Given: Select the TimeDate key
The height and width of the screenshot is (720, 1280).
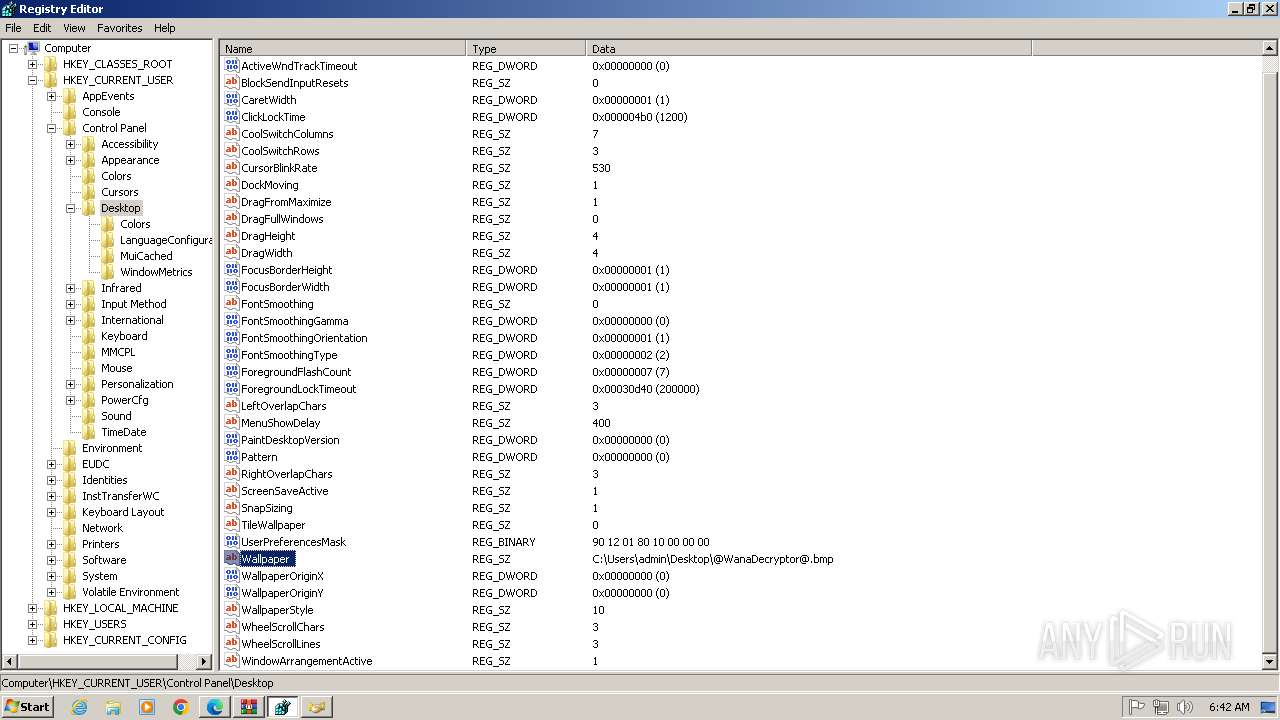Looking at the screenshot, I should pyautogui.click(x=123, y=432).
